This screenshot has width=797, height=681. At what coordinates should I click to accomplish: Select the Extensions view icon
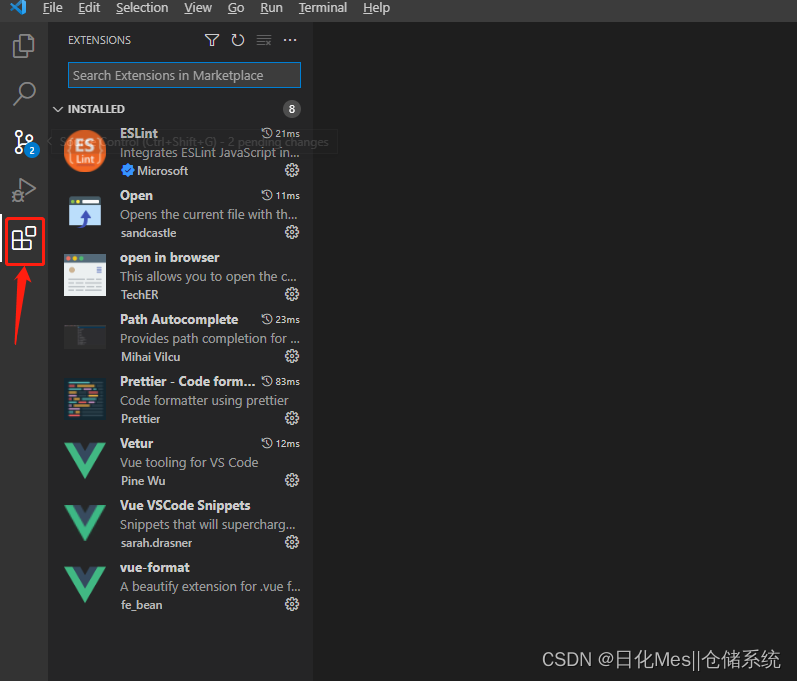click(x=24, y=238)
